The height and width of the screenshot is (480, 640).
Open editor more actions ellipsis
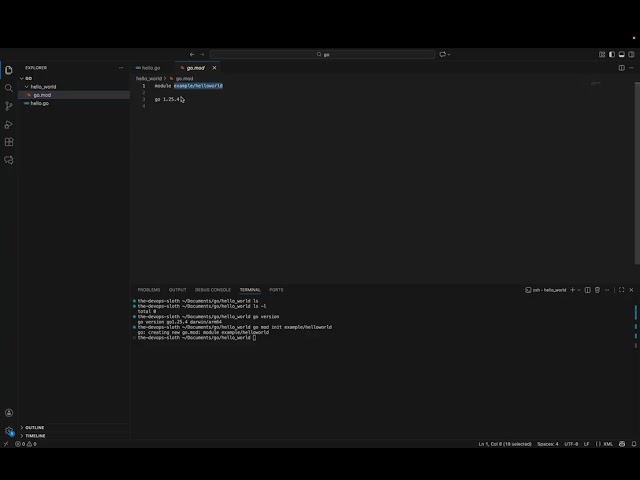(x=631, y=68)
